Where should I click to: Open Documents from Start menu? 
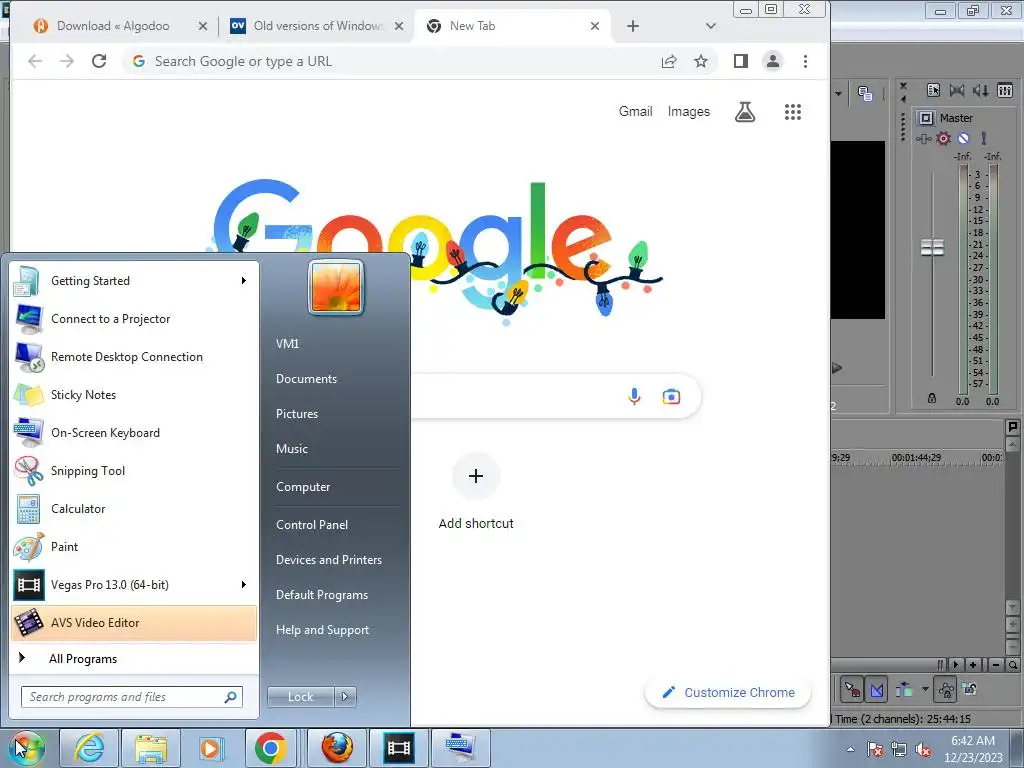click(306, 379)
